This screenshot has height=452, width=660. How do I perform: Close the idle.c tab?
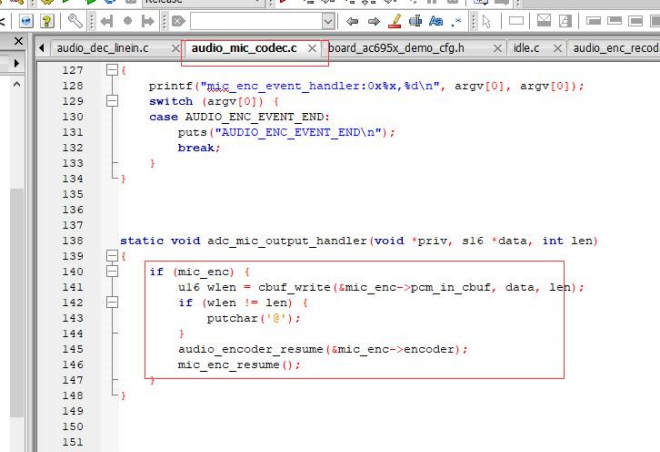coord(558,49)
